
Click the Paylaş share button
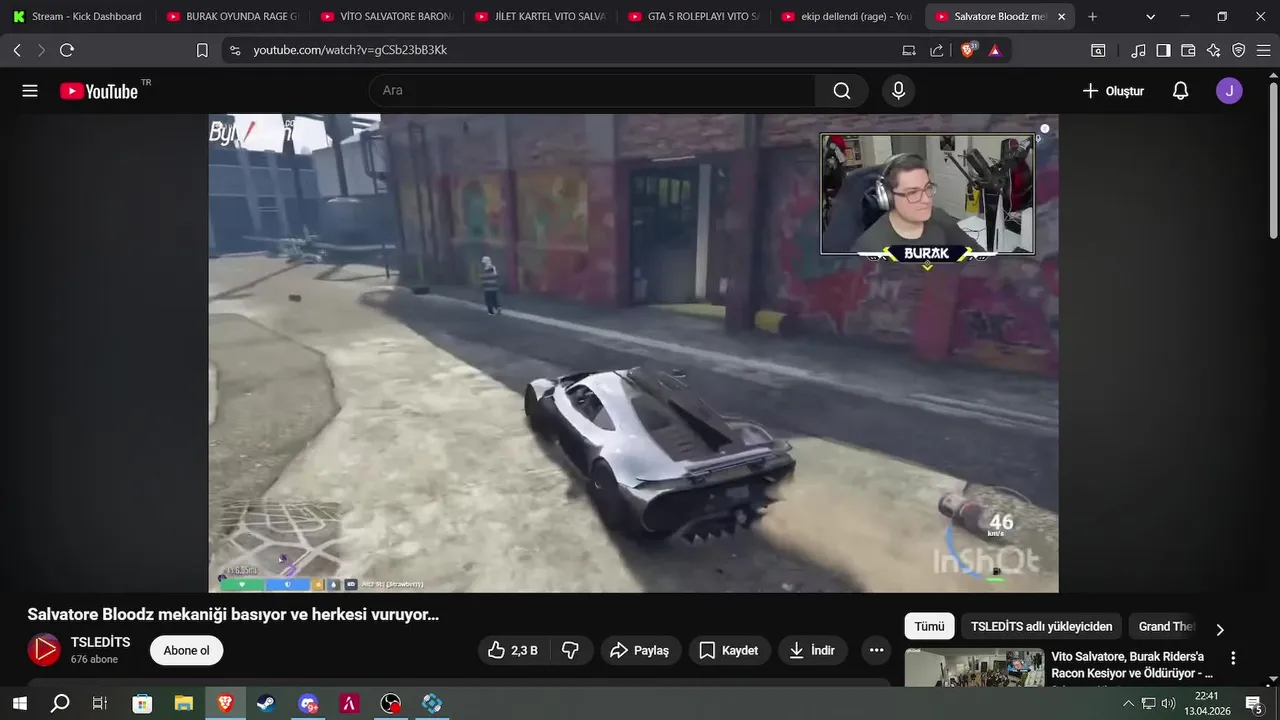(x=640, y=650)
